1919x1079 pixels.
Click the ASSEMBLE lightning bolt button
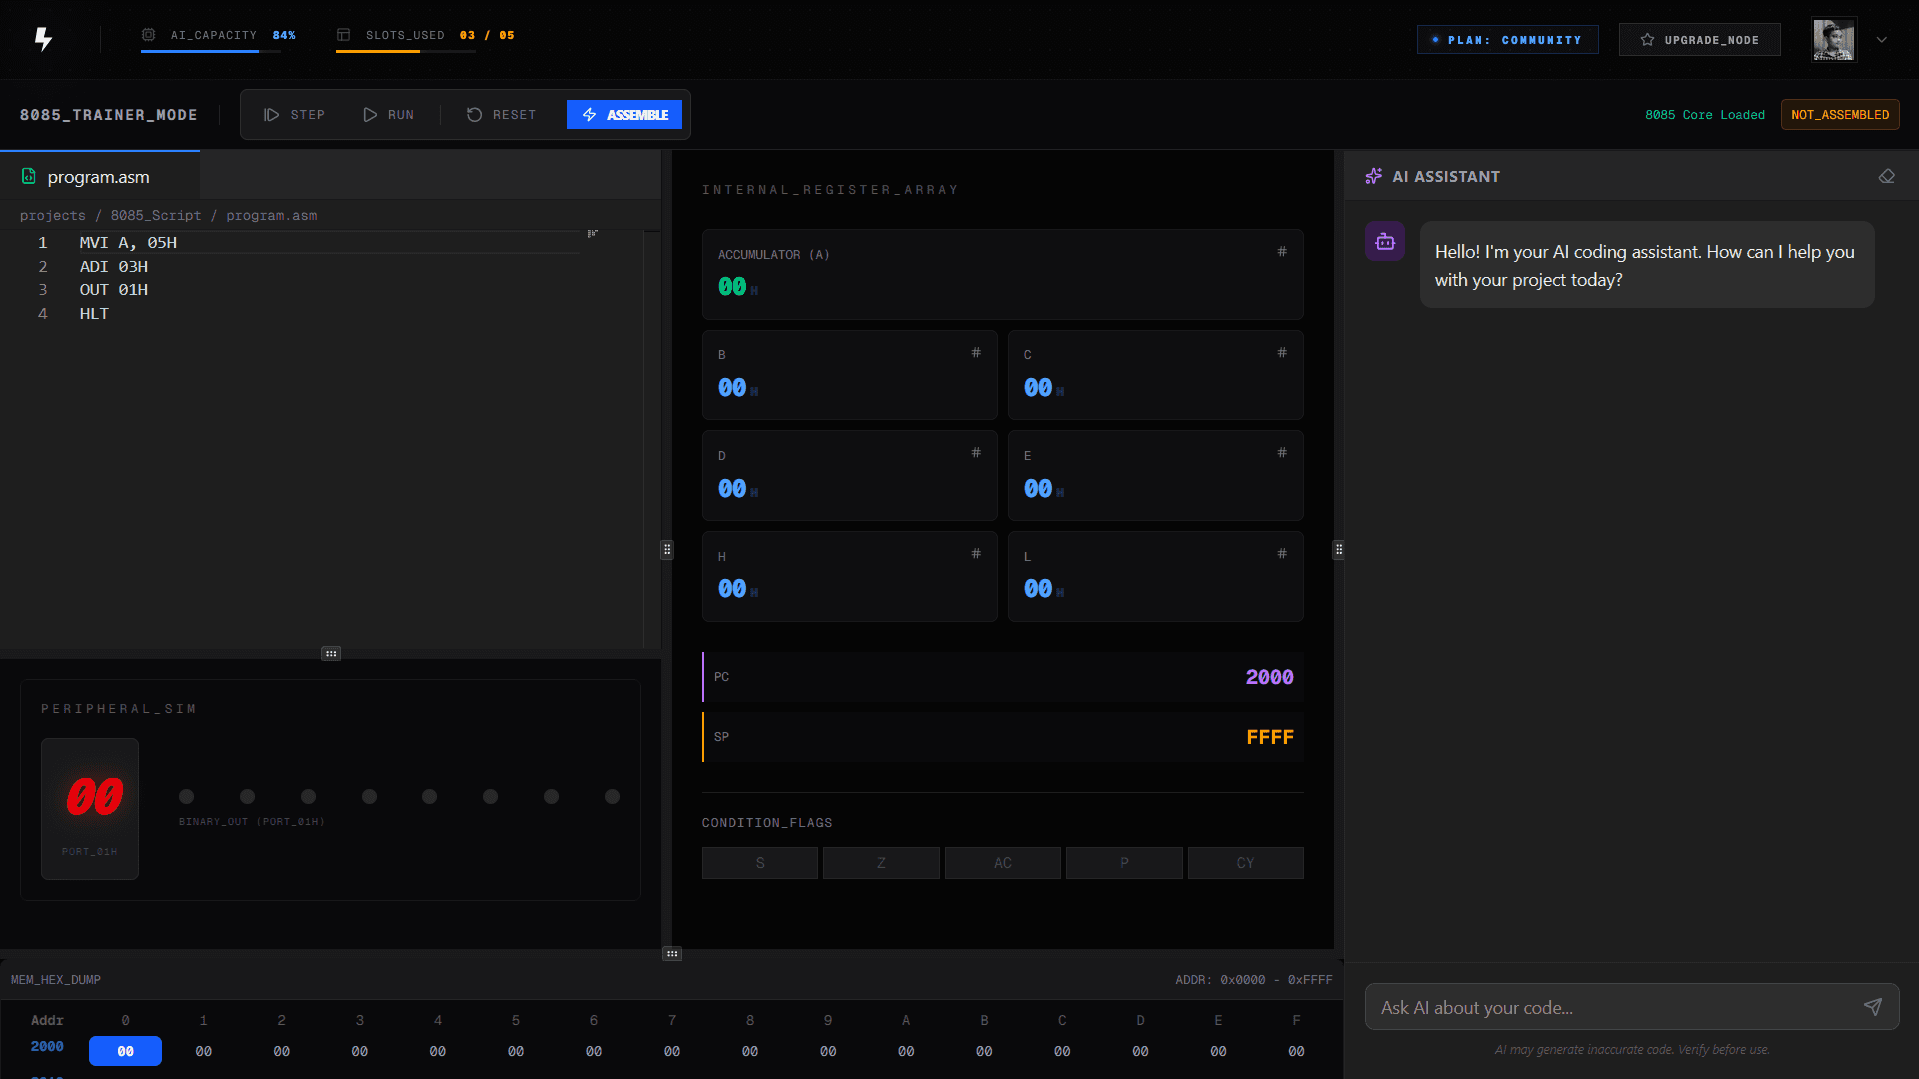click(590, 114)
